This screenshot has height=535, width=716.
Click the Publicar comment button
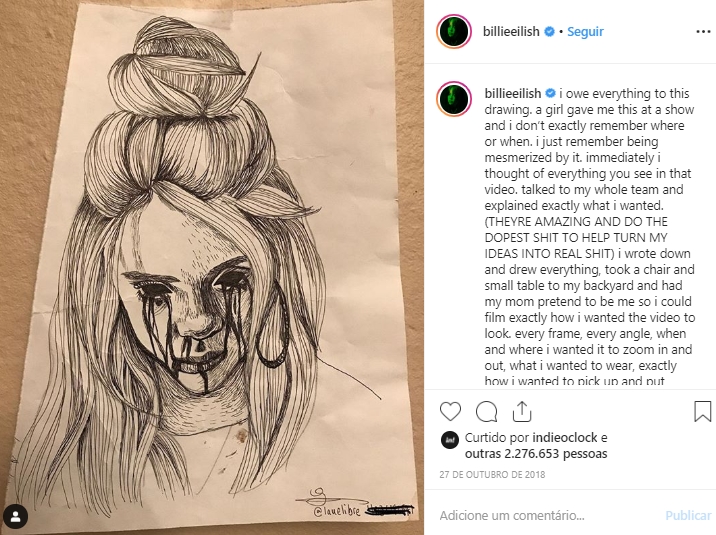coord(688,516)
